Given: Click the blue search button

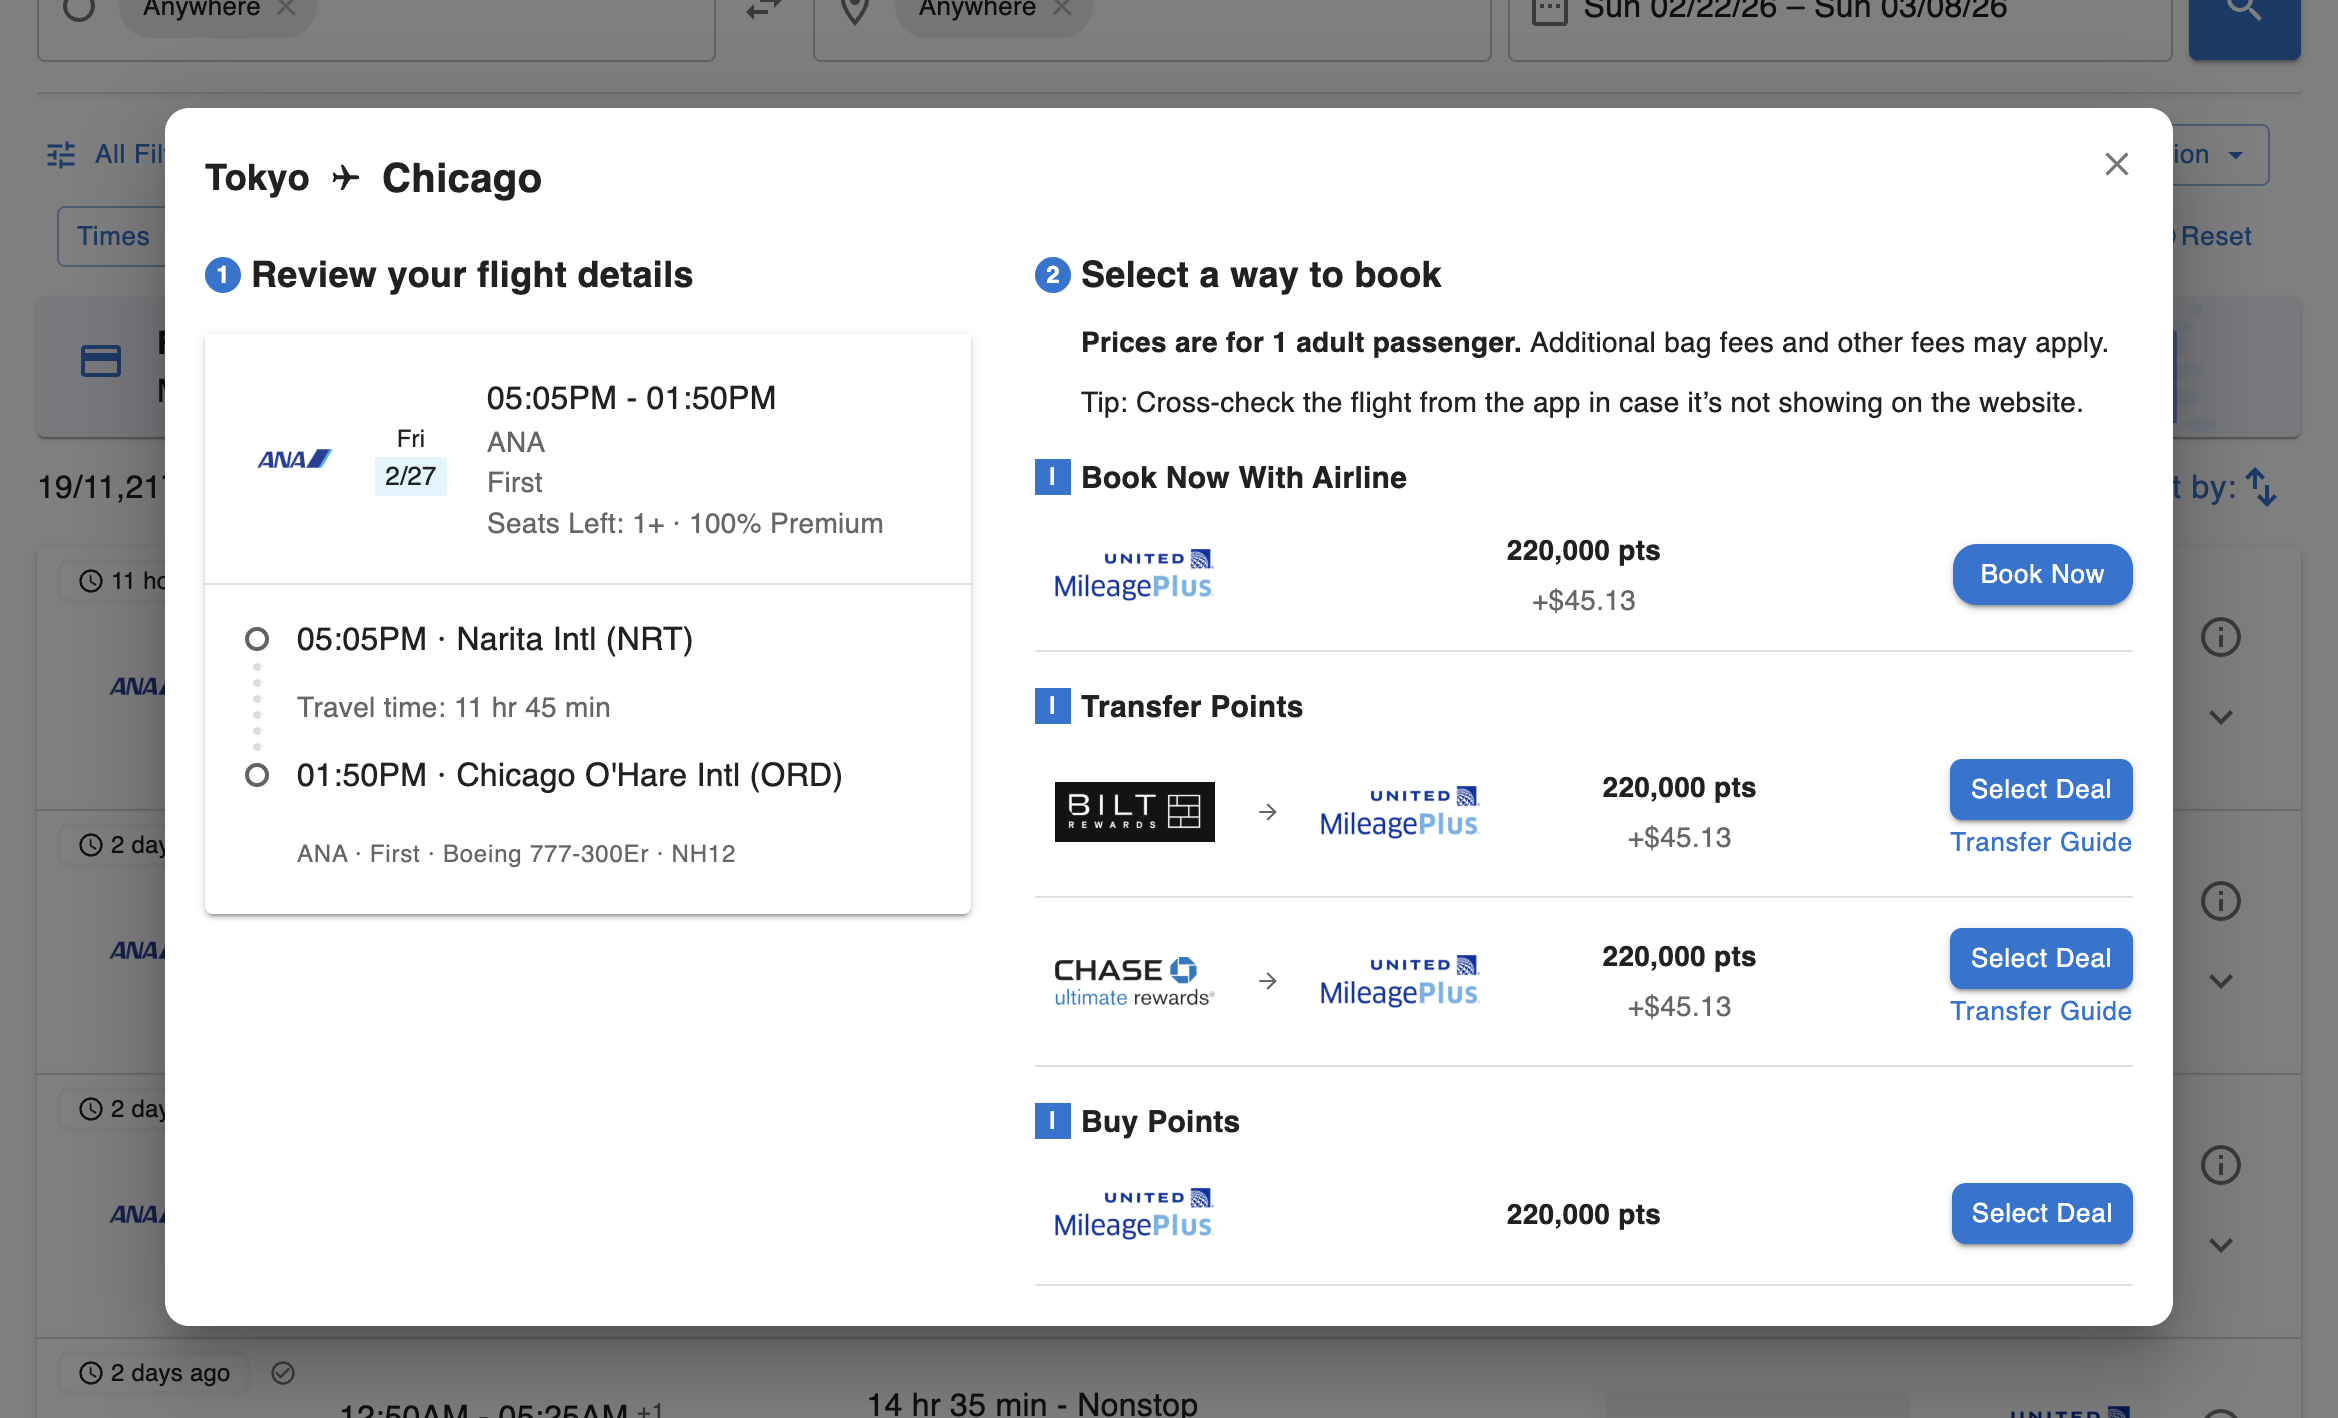Looking at the screenshot, I should [2244, 20].
